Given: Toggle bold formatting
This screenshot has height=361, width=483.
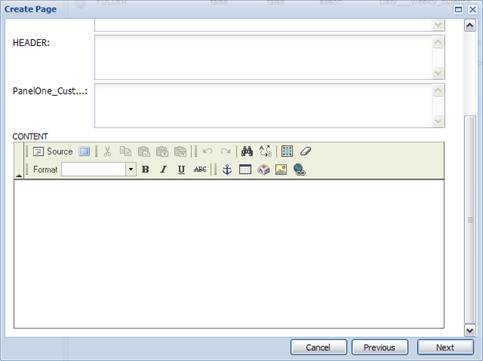Looking at the screenshot, I should click(145, 169).
